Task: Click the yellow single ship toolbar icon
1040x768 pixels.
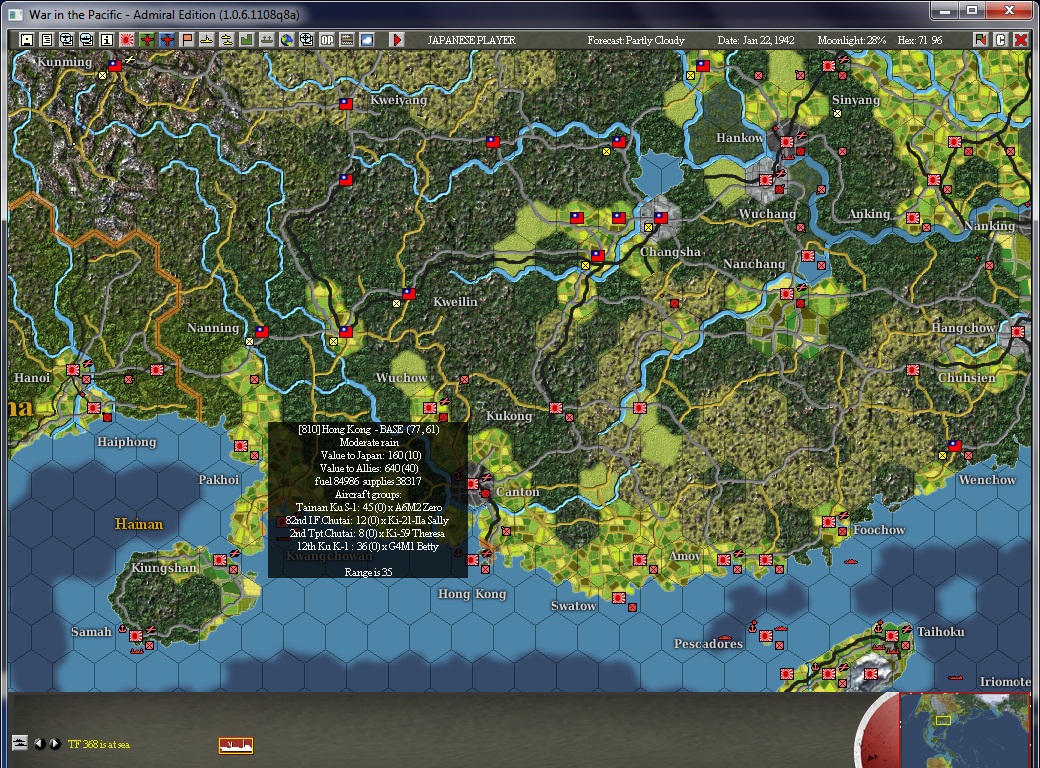Action: pyautogui.click(x=206, y=40)
